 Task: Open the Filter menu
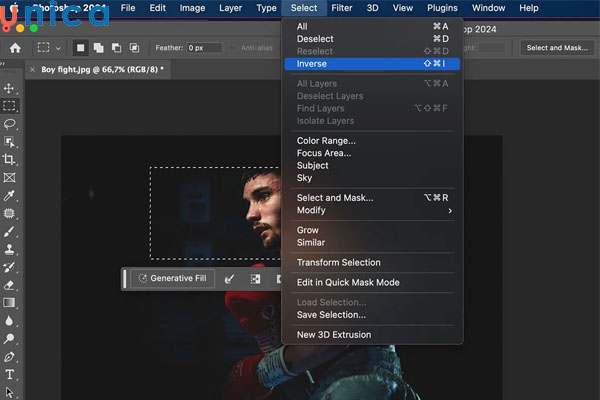[x=341, y=8]
